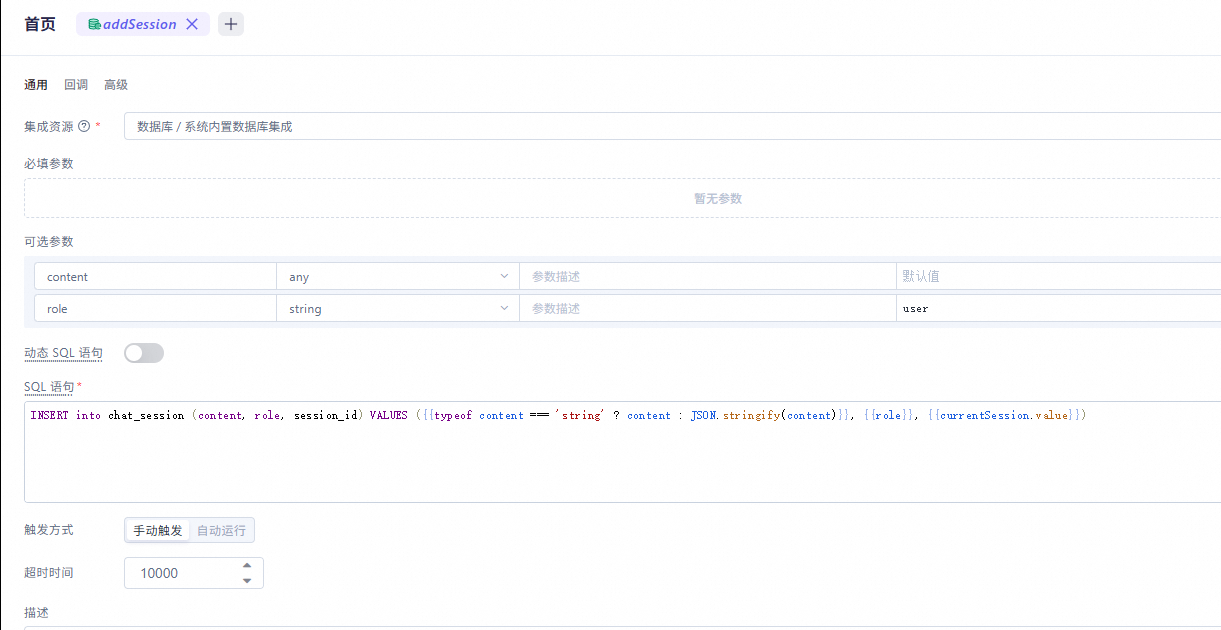Click the SQL 语句 label
Screen dimensions: 1221x630
pyautogui.click(x=49, y=386)
